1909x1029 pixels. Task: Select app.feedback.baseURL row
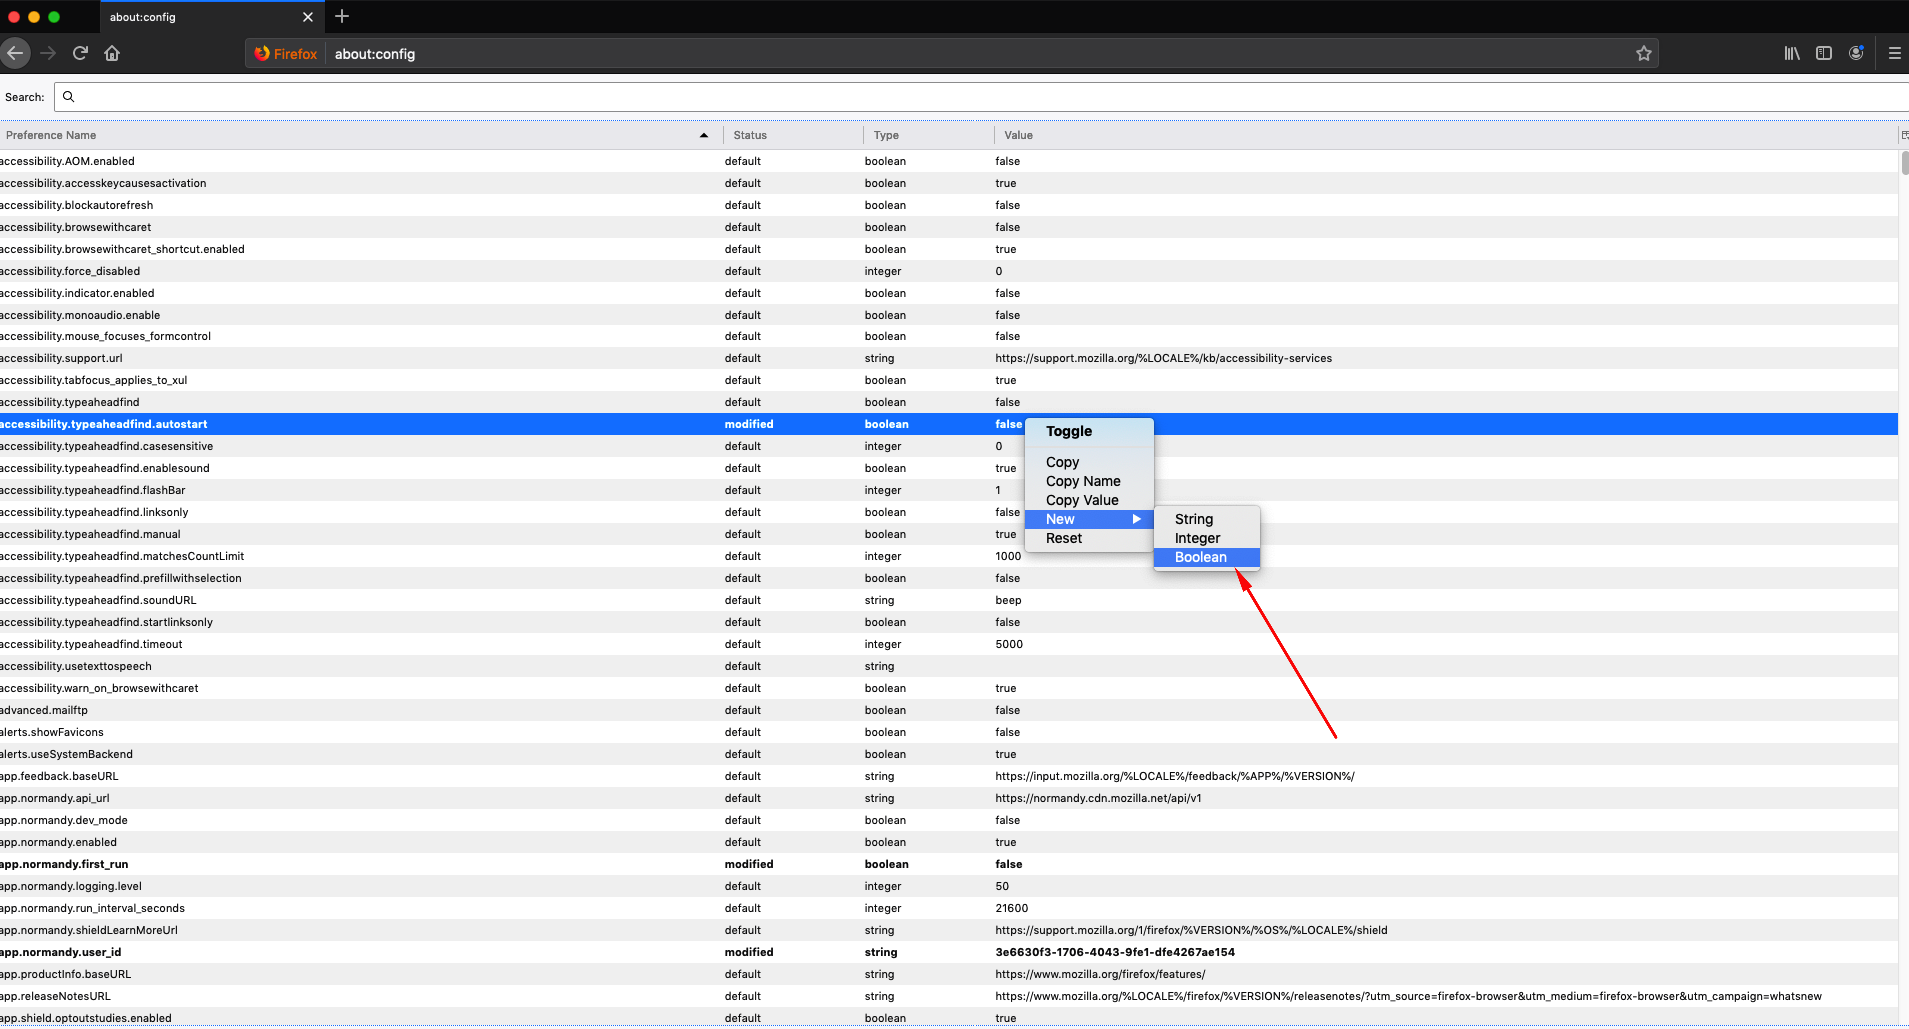click(x=948, y=776)
